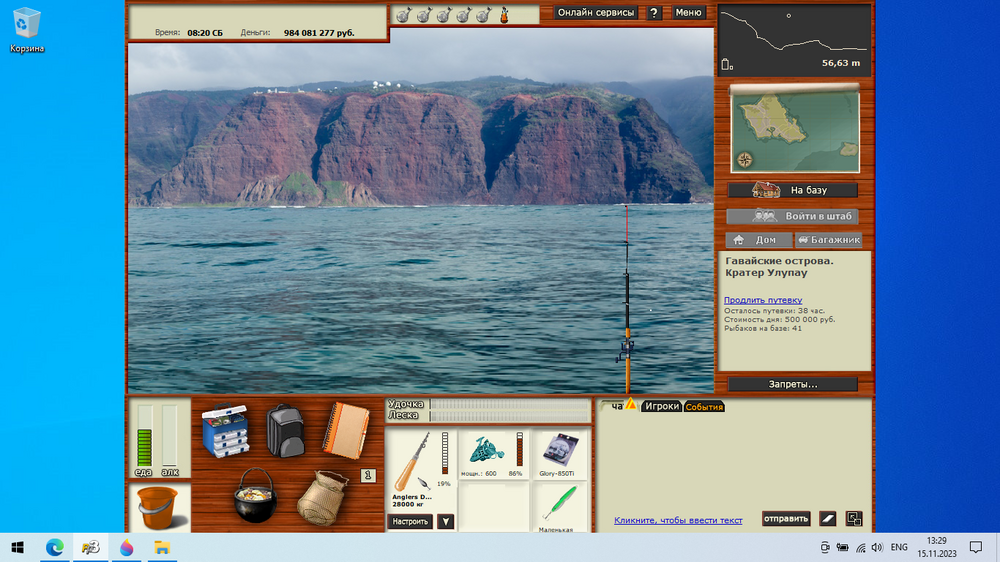
Task: Open the tackle box
Action: click(225, 430)
